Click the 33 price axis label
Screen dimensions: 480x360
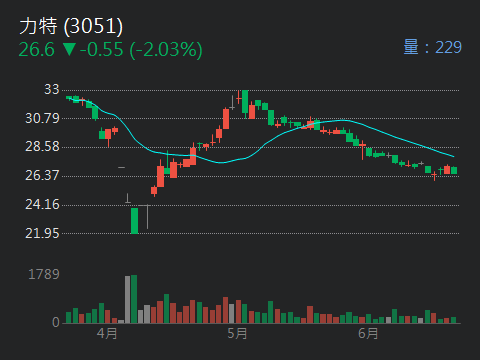(52, 89)
